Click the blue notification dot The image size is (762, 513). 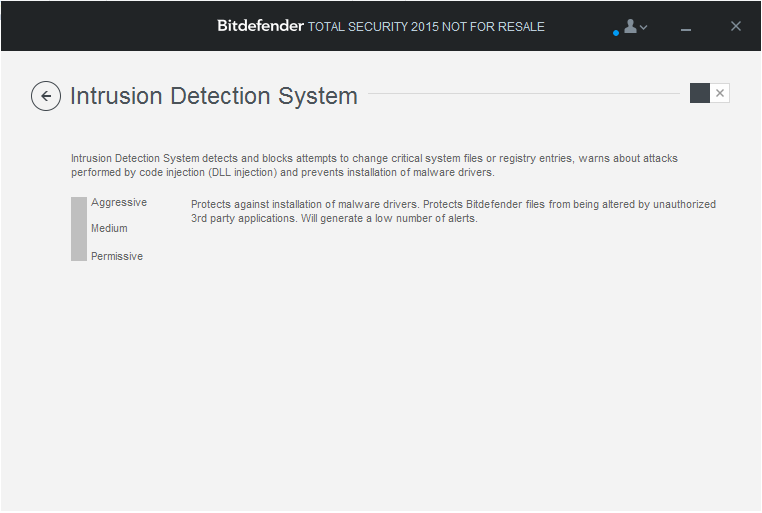[616, 33]
